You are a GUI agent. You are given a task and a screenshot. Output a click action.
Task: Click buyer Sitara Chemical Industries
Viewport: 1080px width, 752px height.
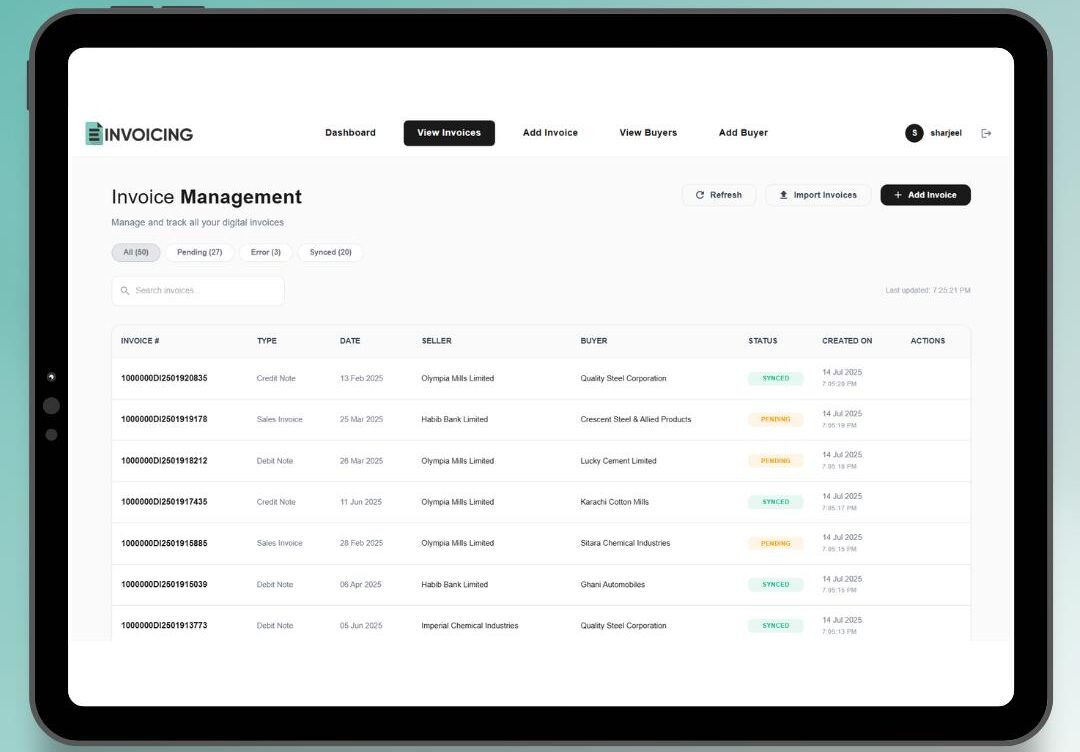(625, 543)
